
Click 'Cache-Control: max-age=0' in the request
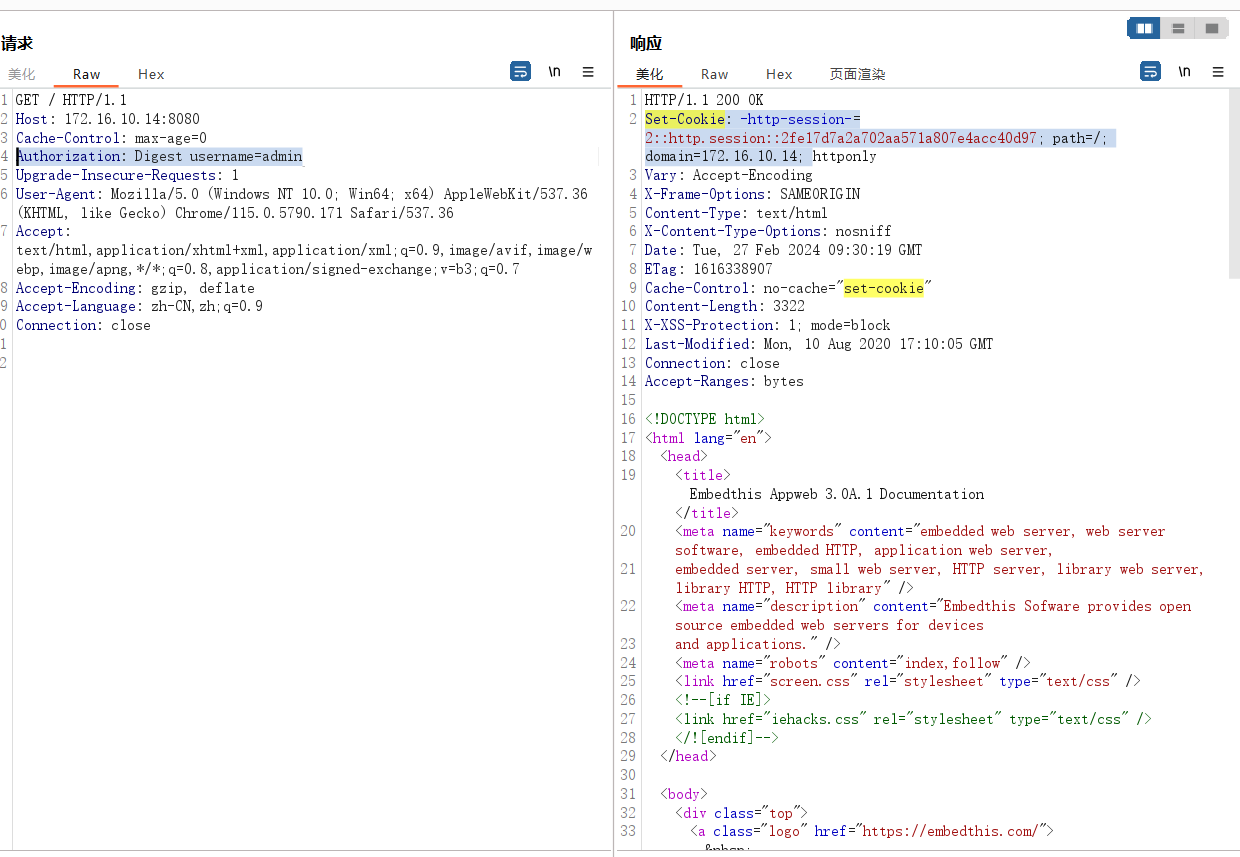(x=111, y=138)
